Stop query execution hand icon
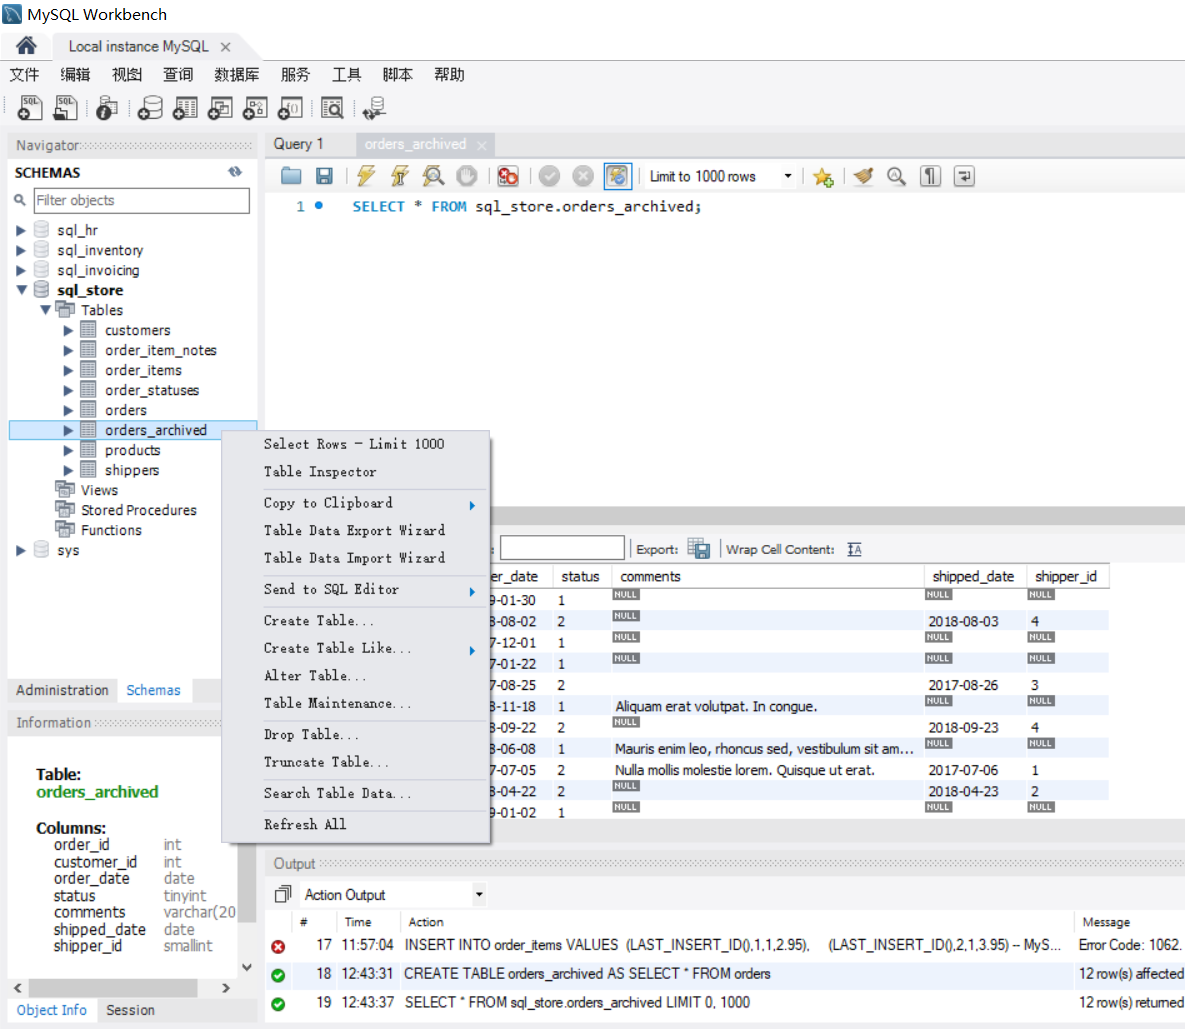Screen dimensions: 1185x1029 (467, 176)
